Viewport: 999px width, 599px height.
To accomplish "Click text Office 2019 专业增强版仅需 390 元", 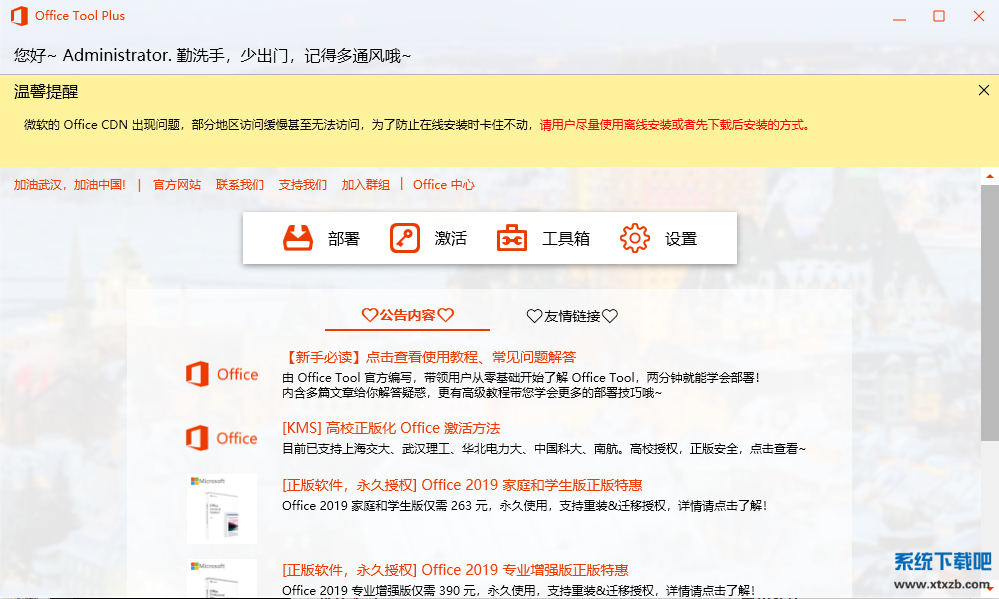I will click(519, 590).
